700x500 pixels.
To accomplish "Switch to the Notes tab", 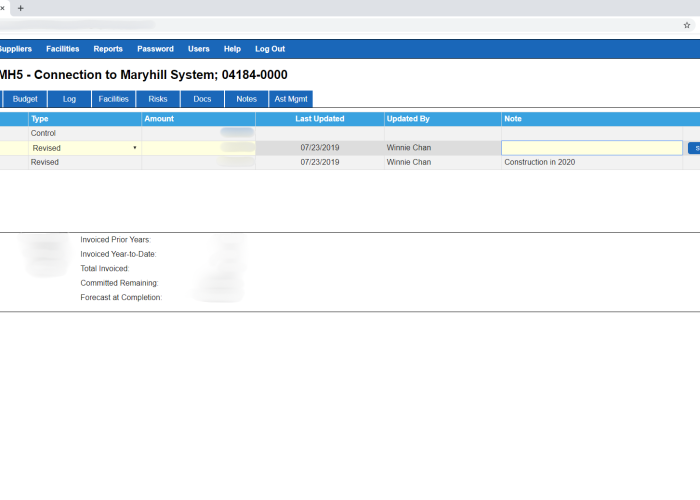I will tap(246, 99).
